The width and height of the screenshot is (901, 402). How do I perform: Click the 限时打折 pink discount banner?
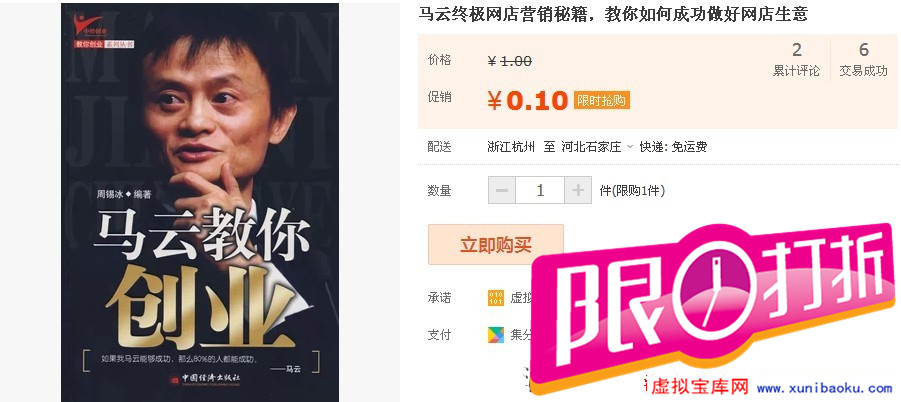click(713, 307)
